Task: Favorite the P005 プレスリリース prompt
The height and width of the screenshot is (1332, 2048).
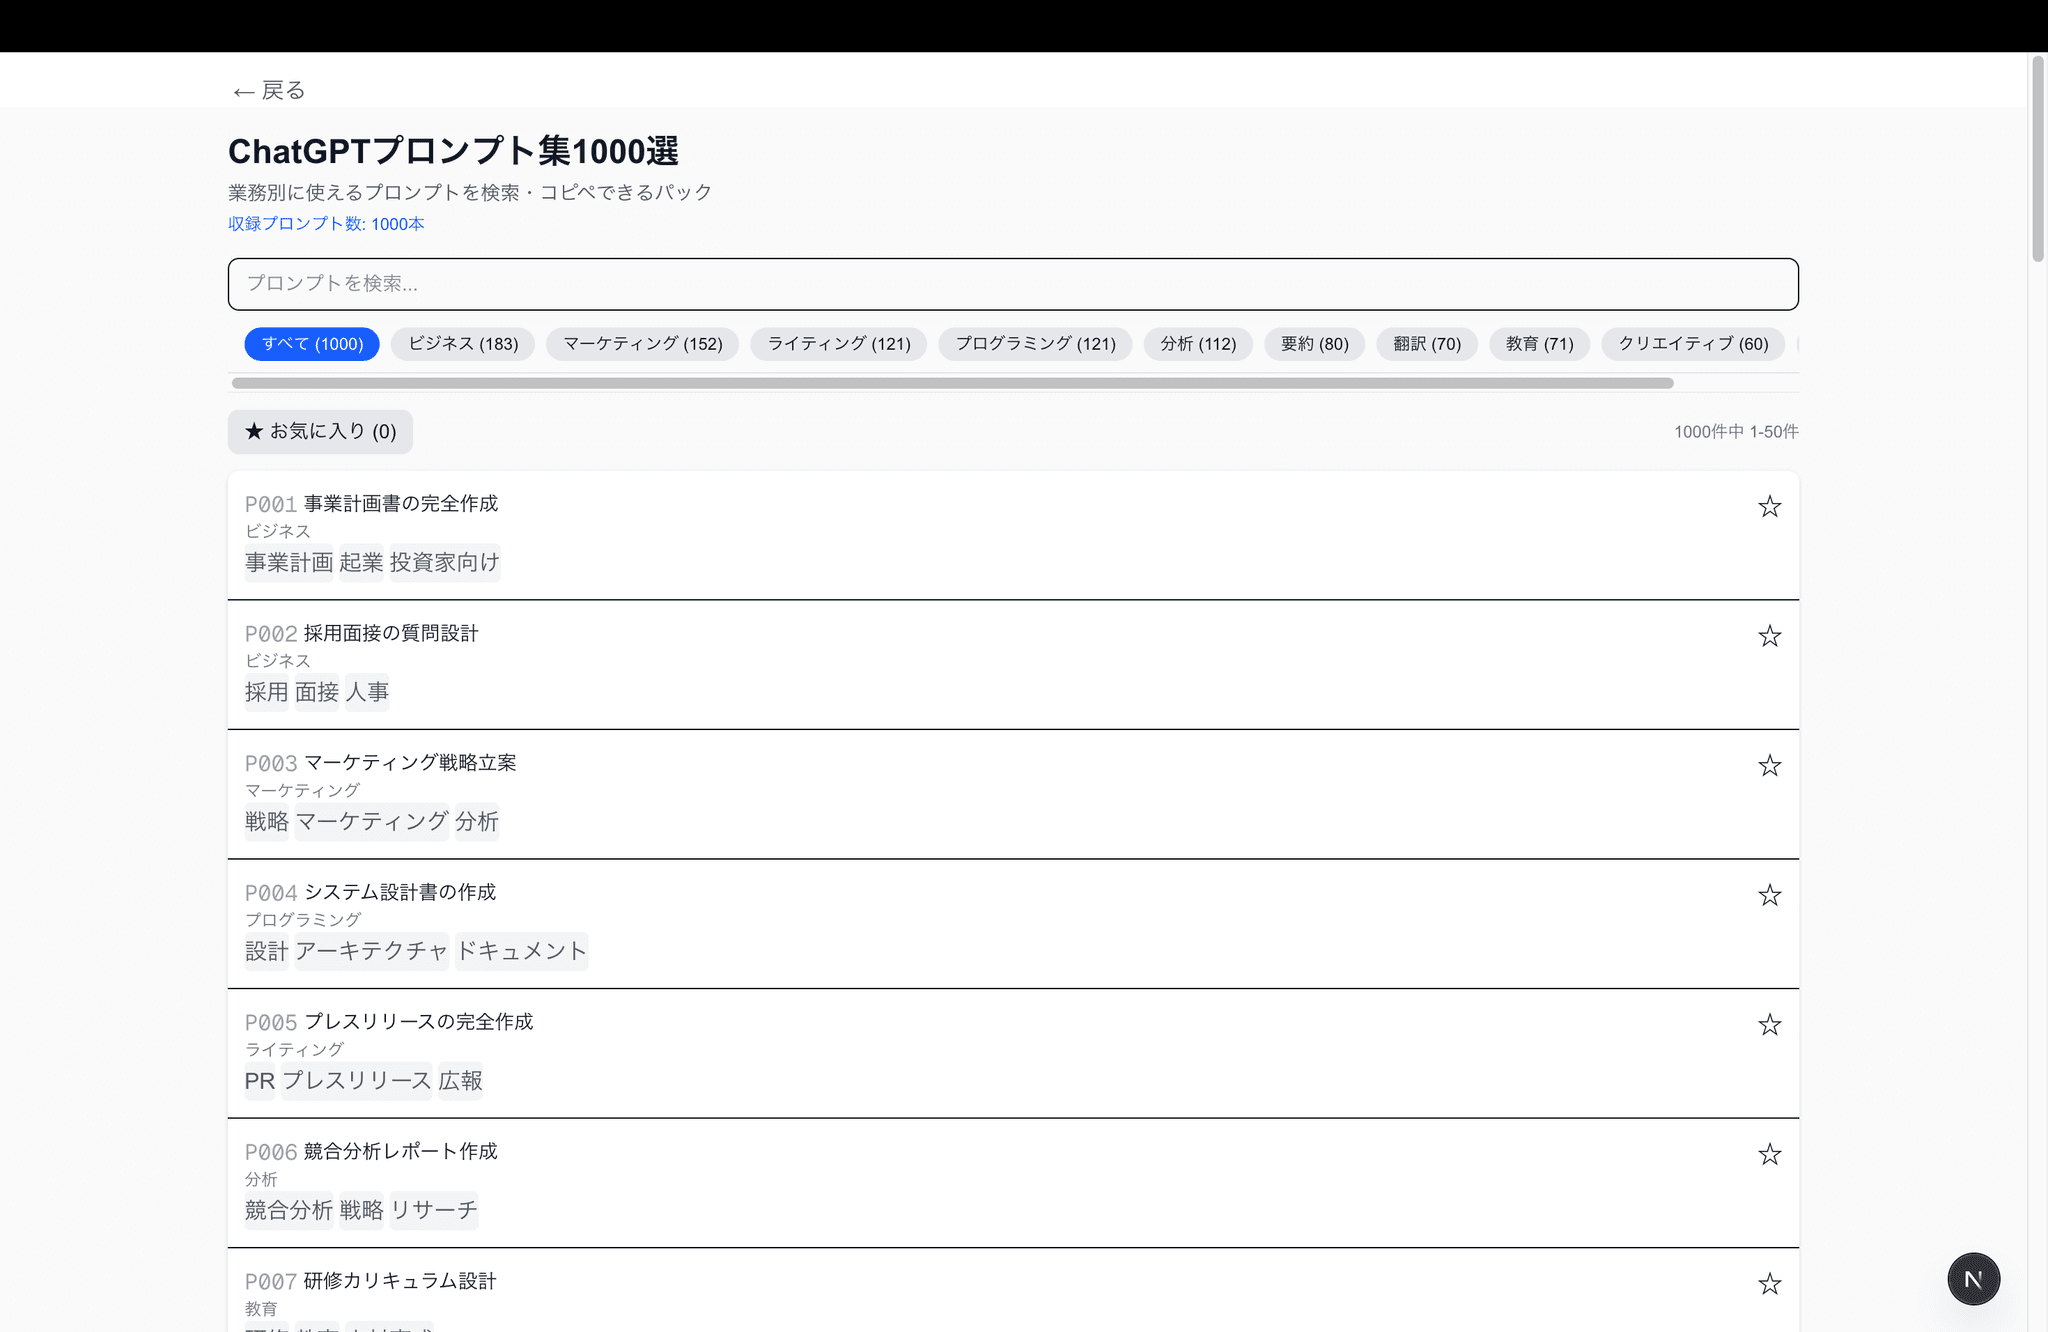Action: coord(1769,1025)
